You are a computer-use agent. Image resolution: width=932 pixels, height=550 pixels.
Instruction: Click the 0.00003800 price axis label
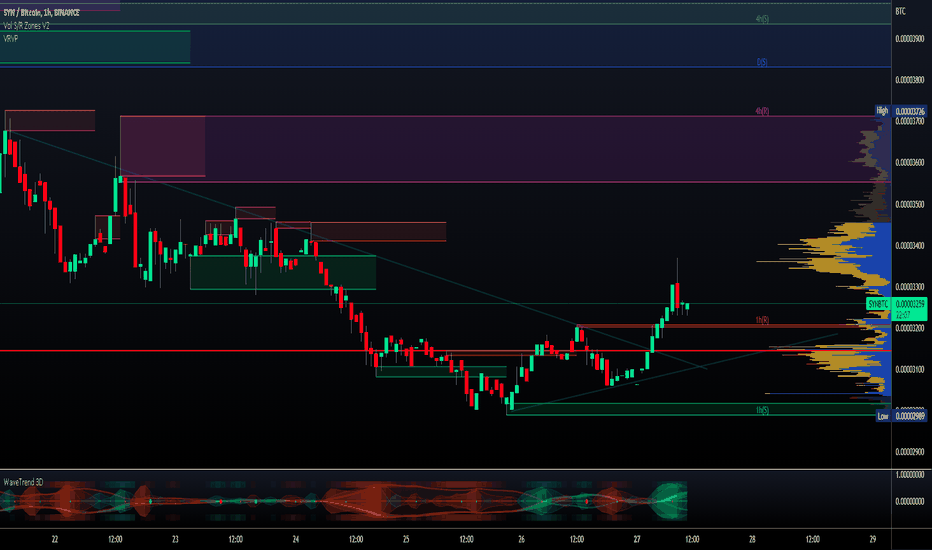pos(909,80)
